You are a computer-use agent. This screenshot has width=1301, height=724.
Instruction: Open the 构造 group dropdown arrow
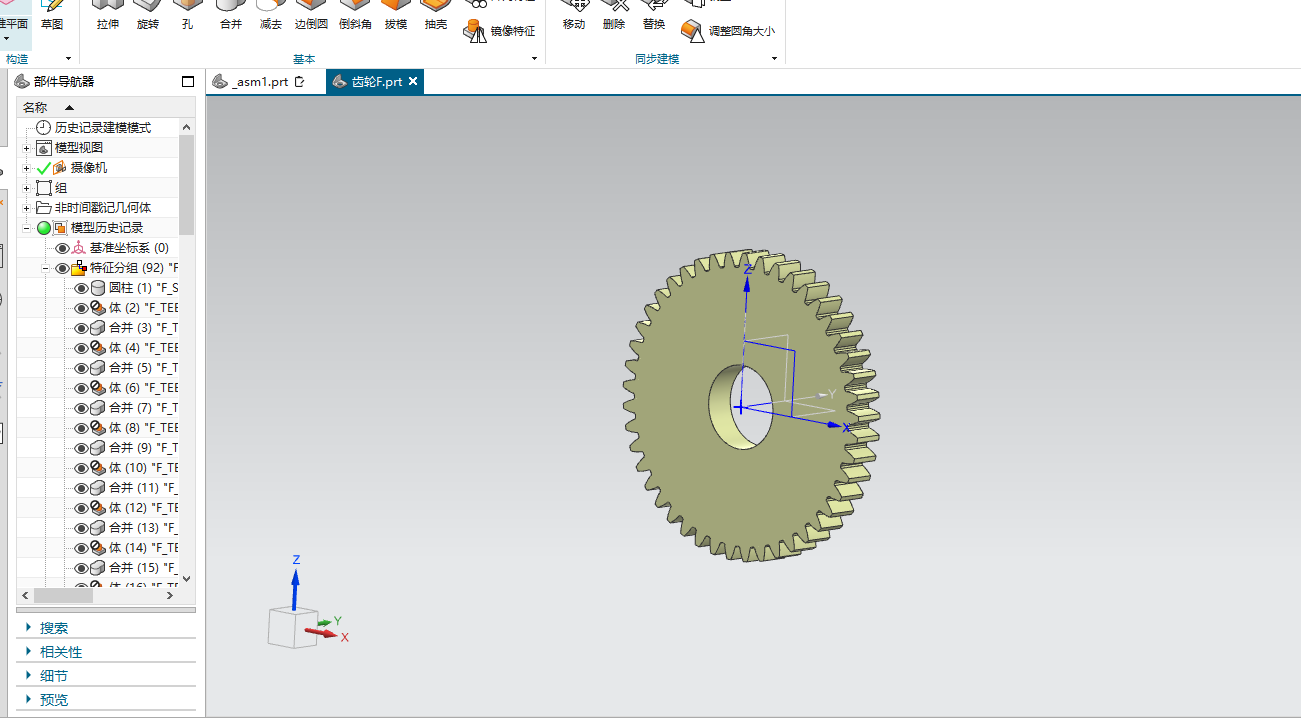click(68, 59)
